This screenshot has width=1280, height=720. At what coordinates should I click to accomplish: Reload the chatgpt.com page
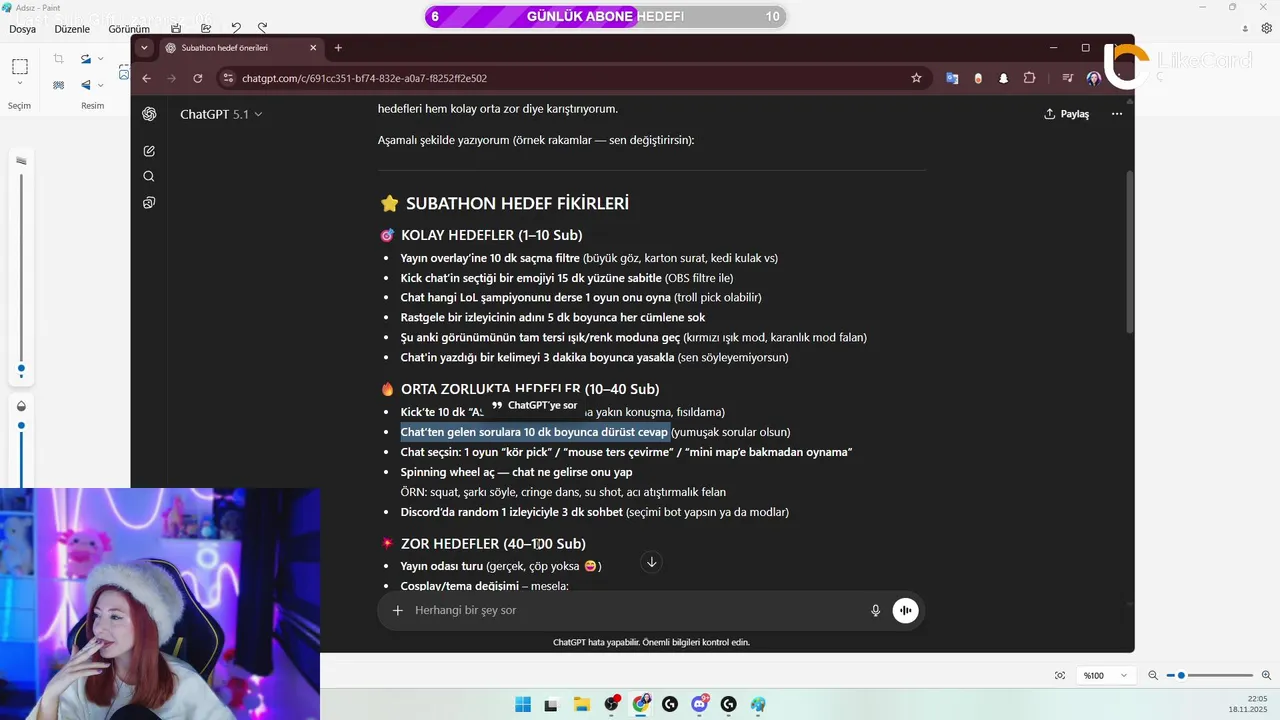198,78
